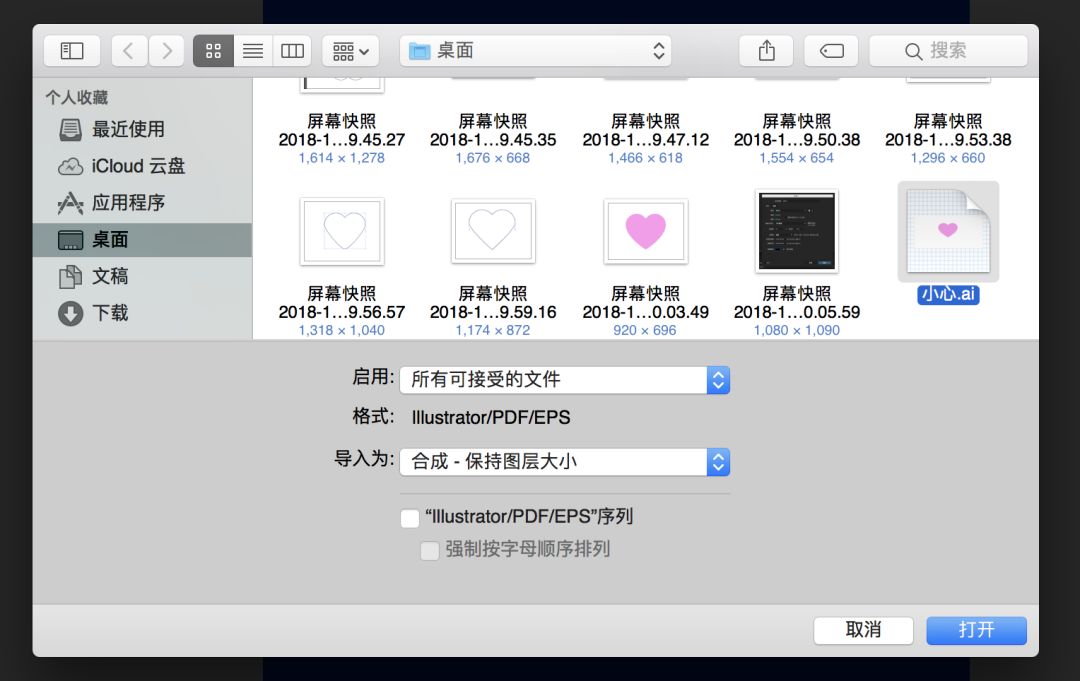
Task: Click the 下载 download arrow icon
Action: click(x=70, y=313)
